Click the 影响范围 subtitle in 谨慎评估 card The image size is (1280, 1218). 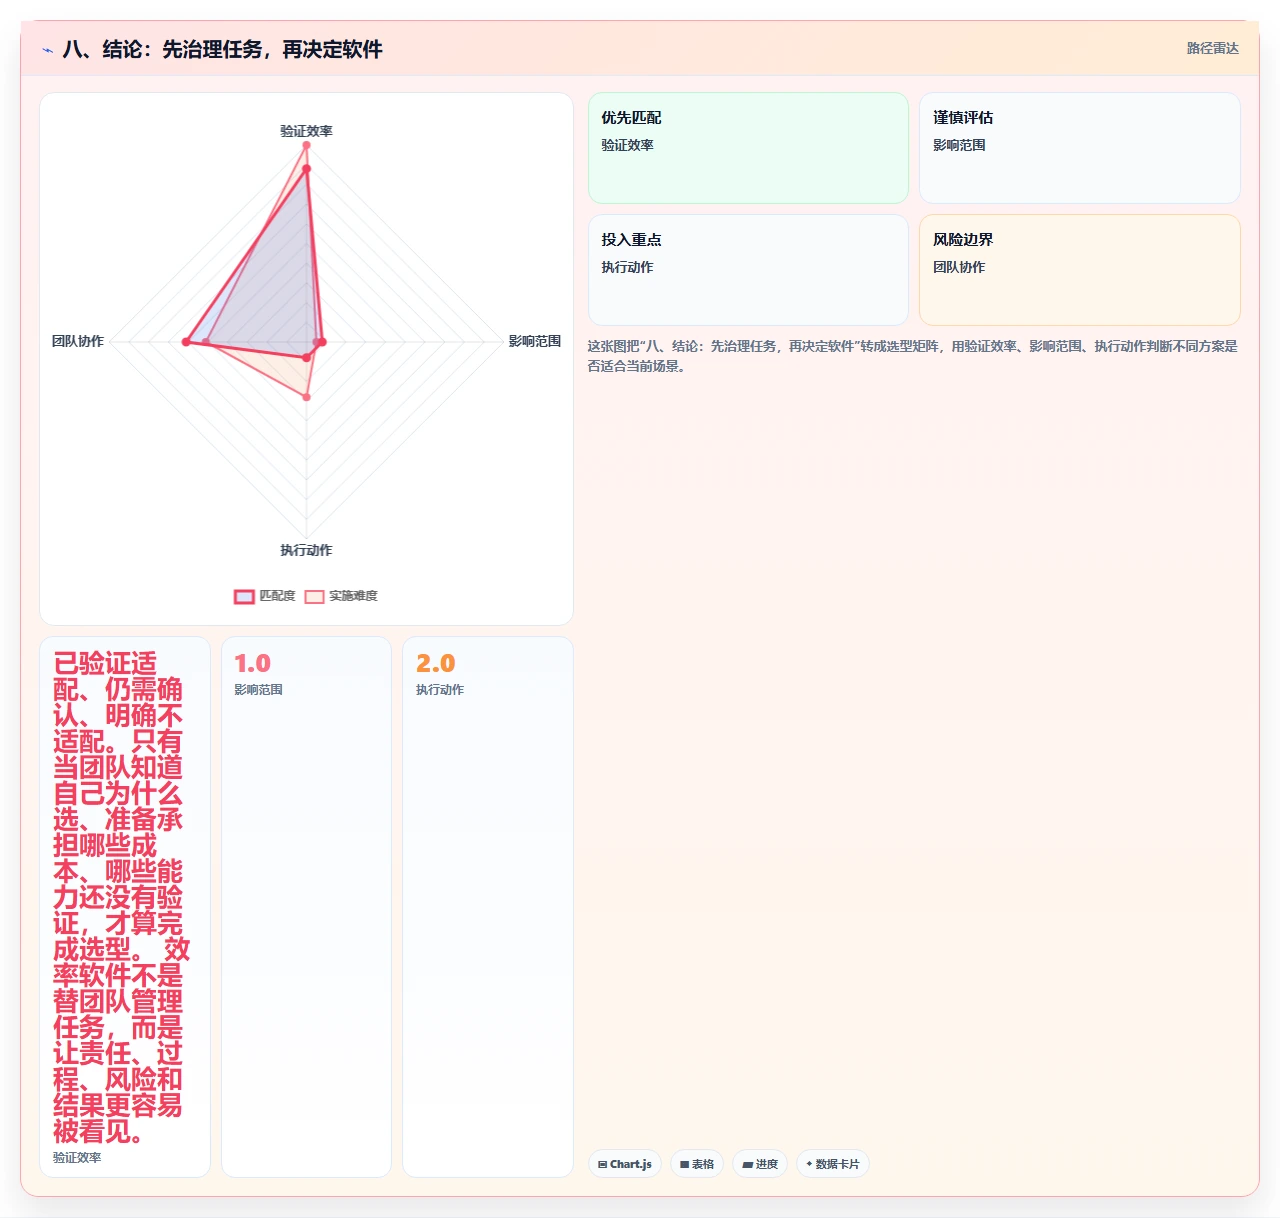(x=959, y=145)
